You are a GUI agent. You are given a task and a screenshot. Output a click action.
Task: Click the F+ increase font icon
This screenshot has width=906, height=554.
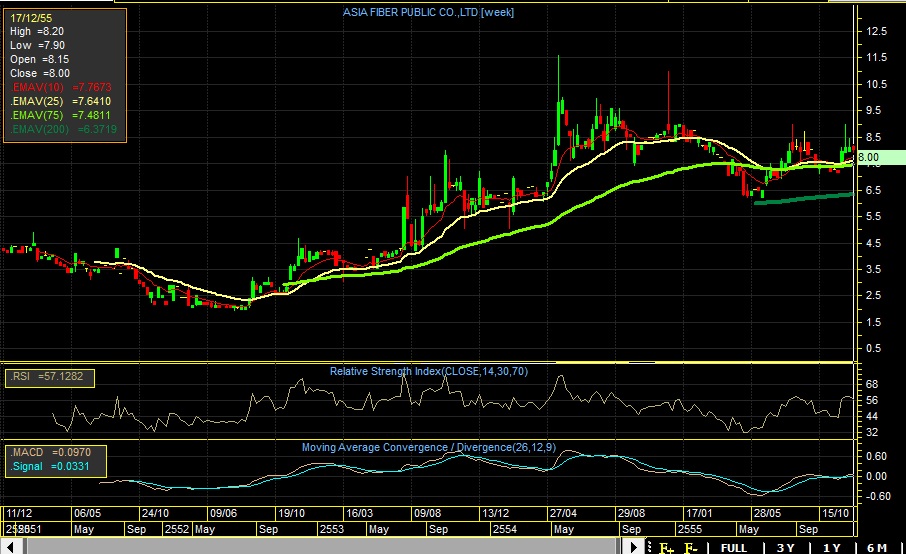[666, 547]
